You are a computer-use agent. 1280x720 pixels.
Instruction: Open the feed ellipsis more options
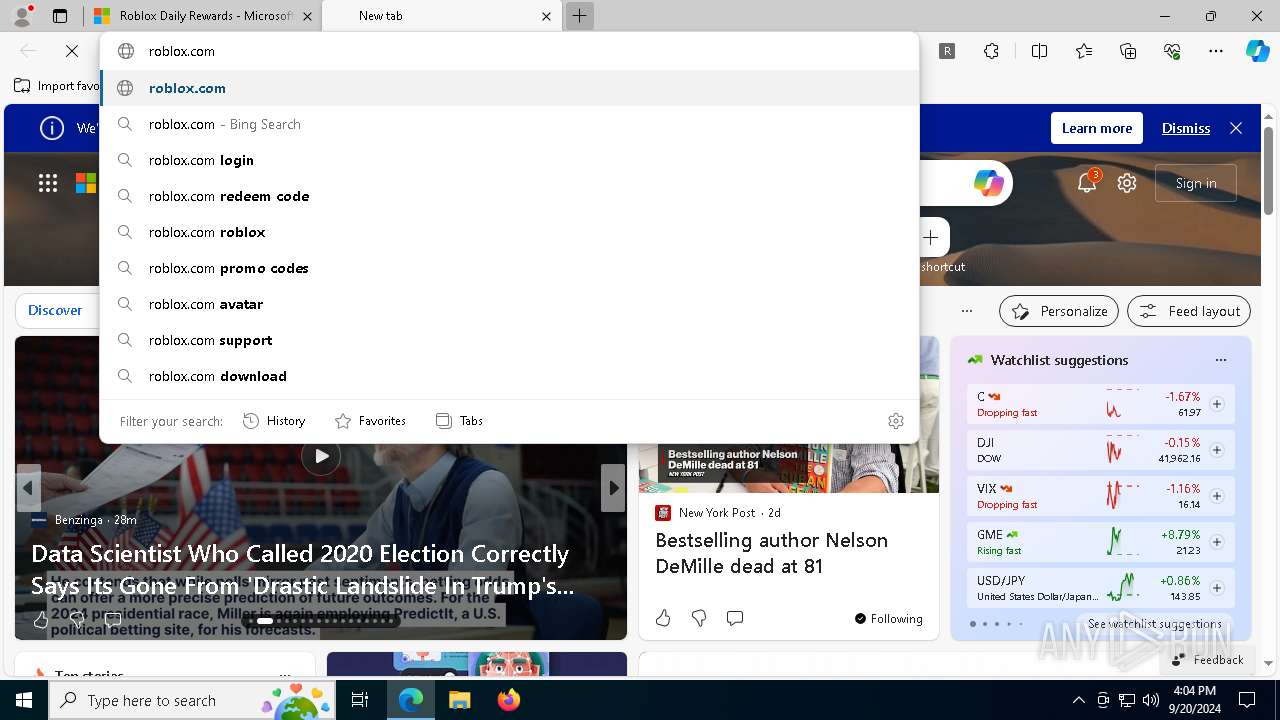coord(967,311)
